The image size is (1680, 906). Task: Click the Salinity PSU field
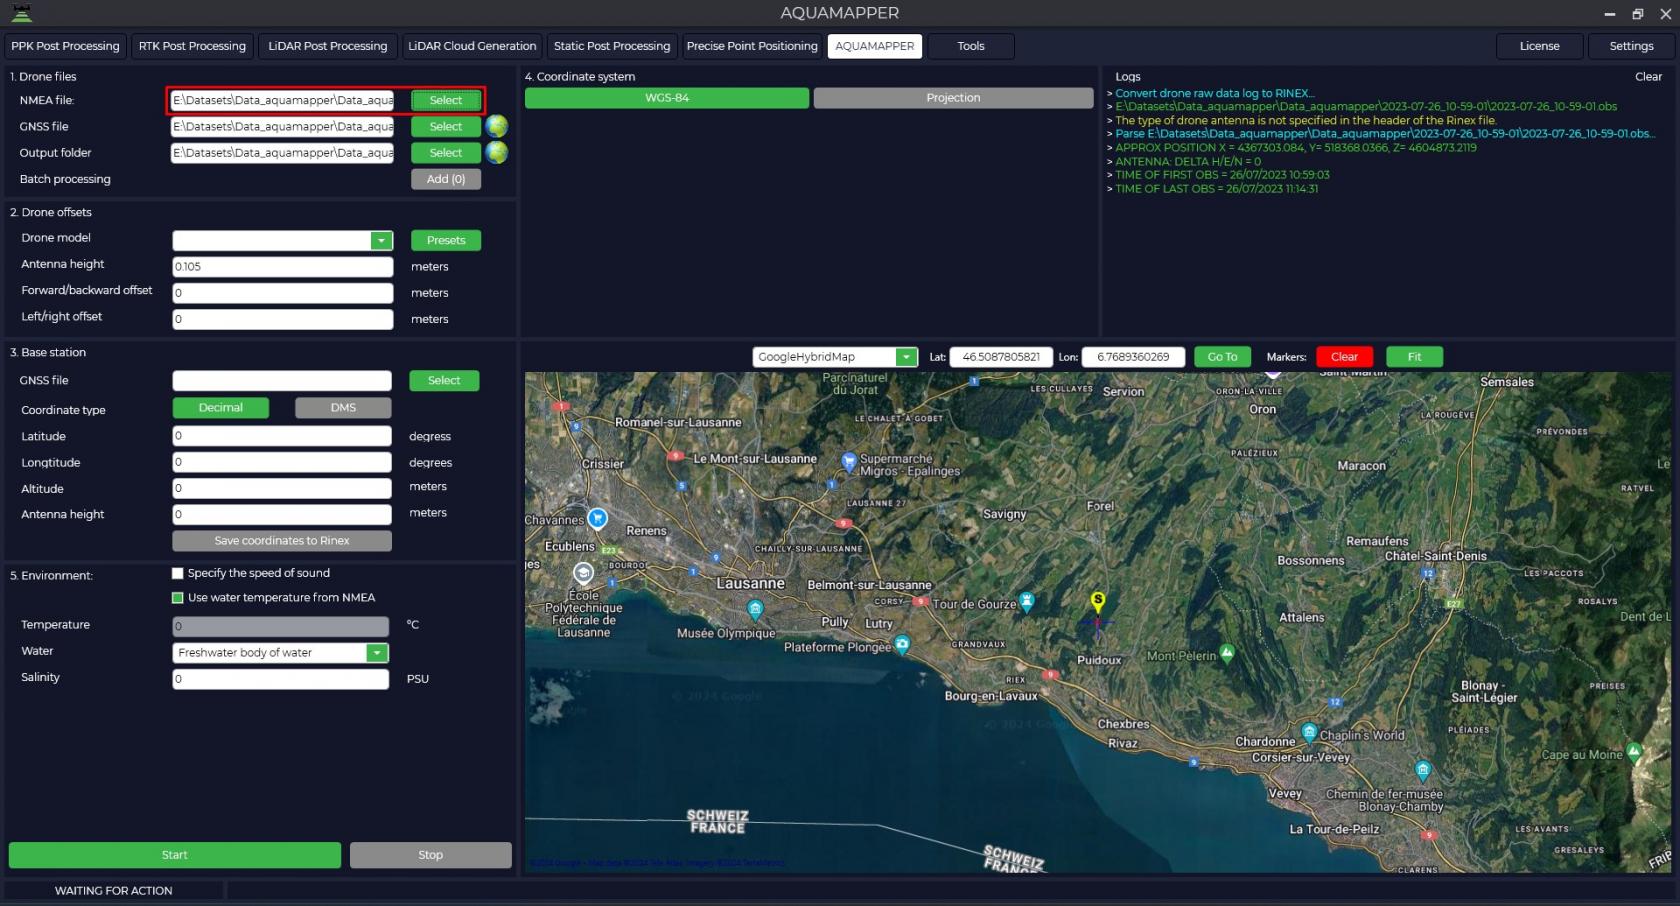click(x=281, y=679)
